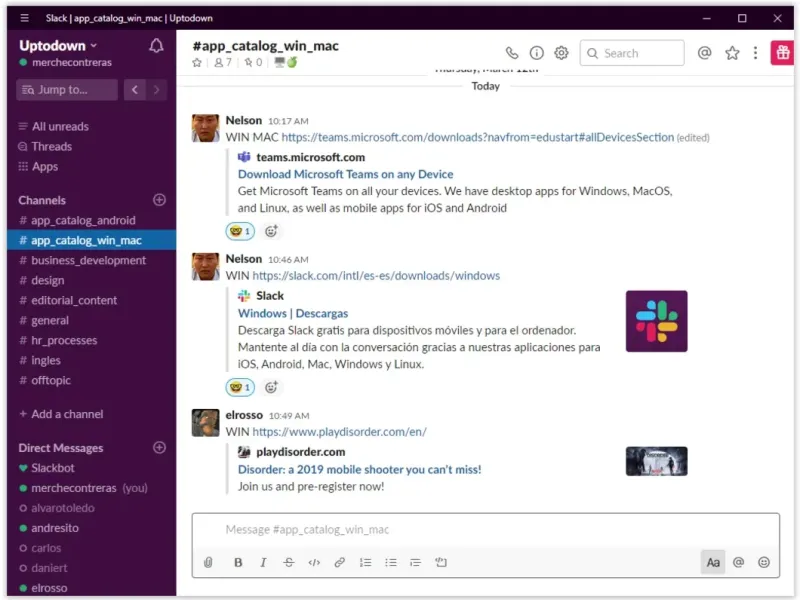Go to the general channel
This screenshot has height=600, width=800.
click(x=49, y=320)
